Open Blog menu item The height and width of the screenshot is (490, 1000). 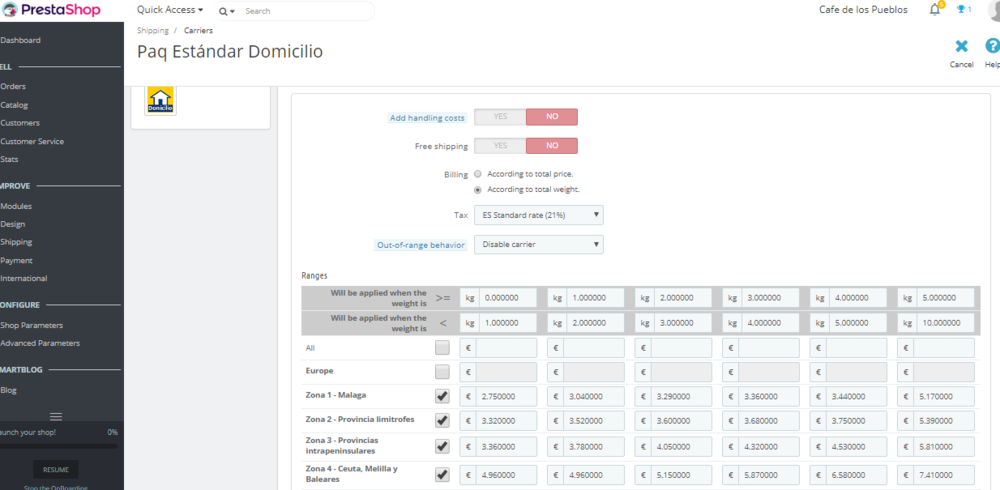[8, 390]
